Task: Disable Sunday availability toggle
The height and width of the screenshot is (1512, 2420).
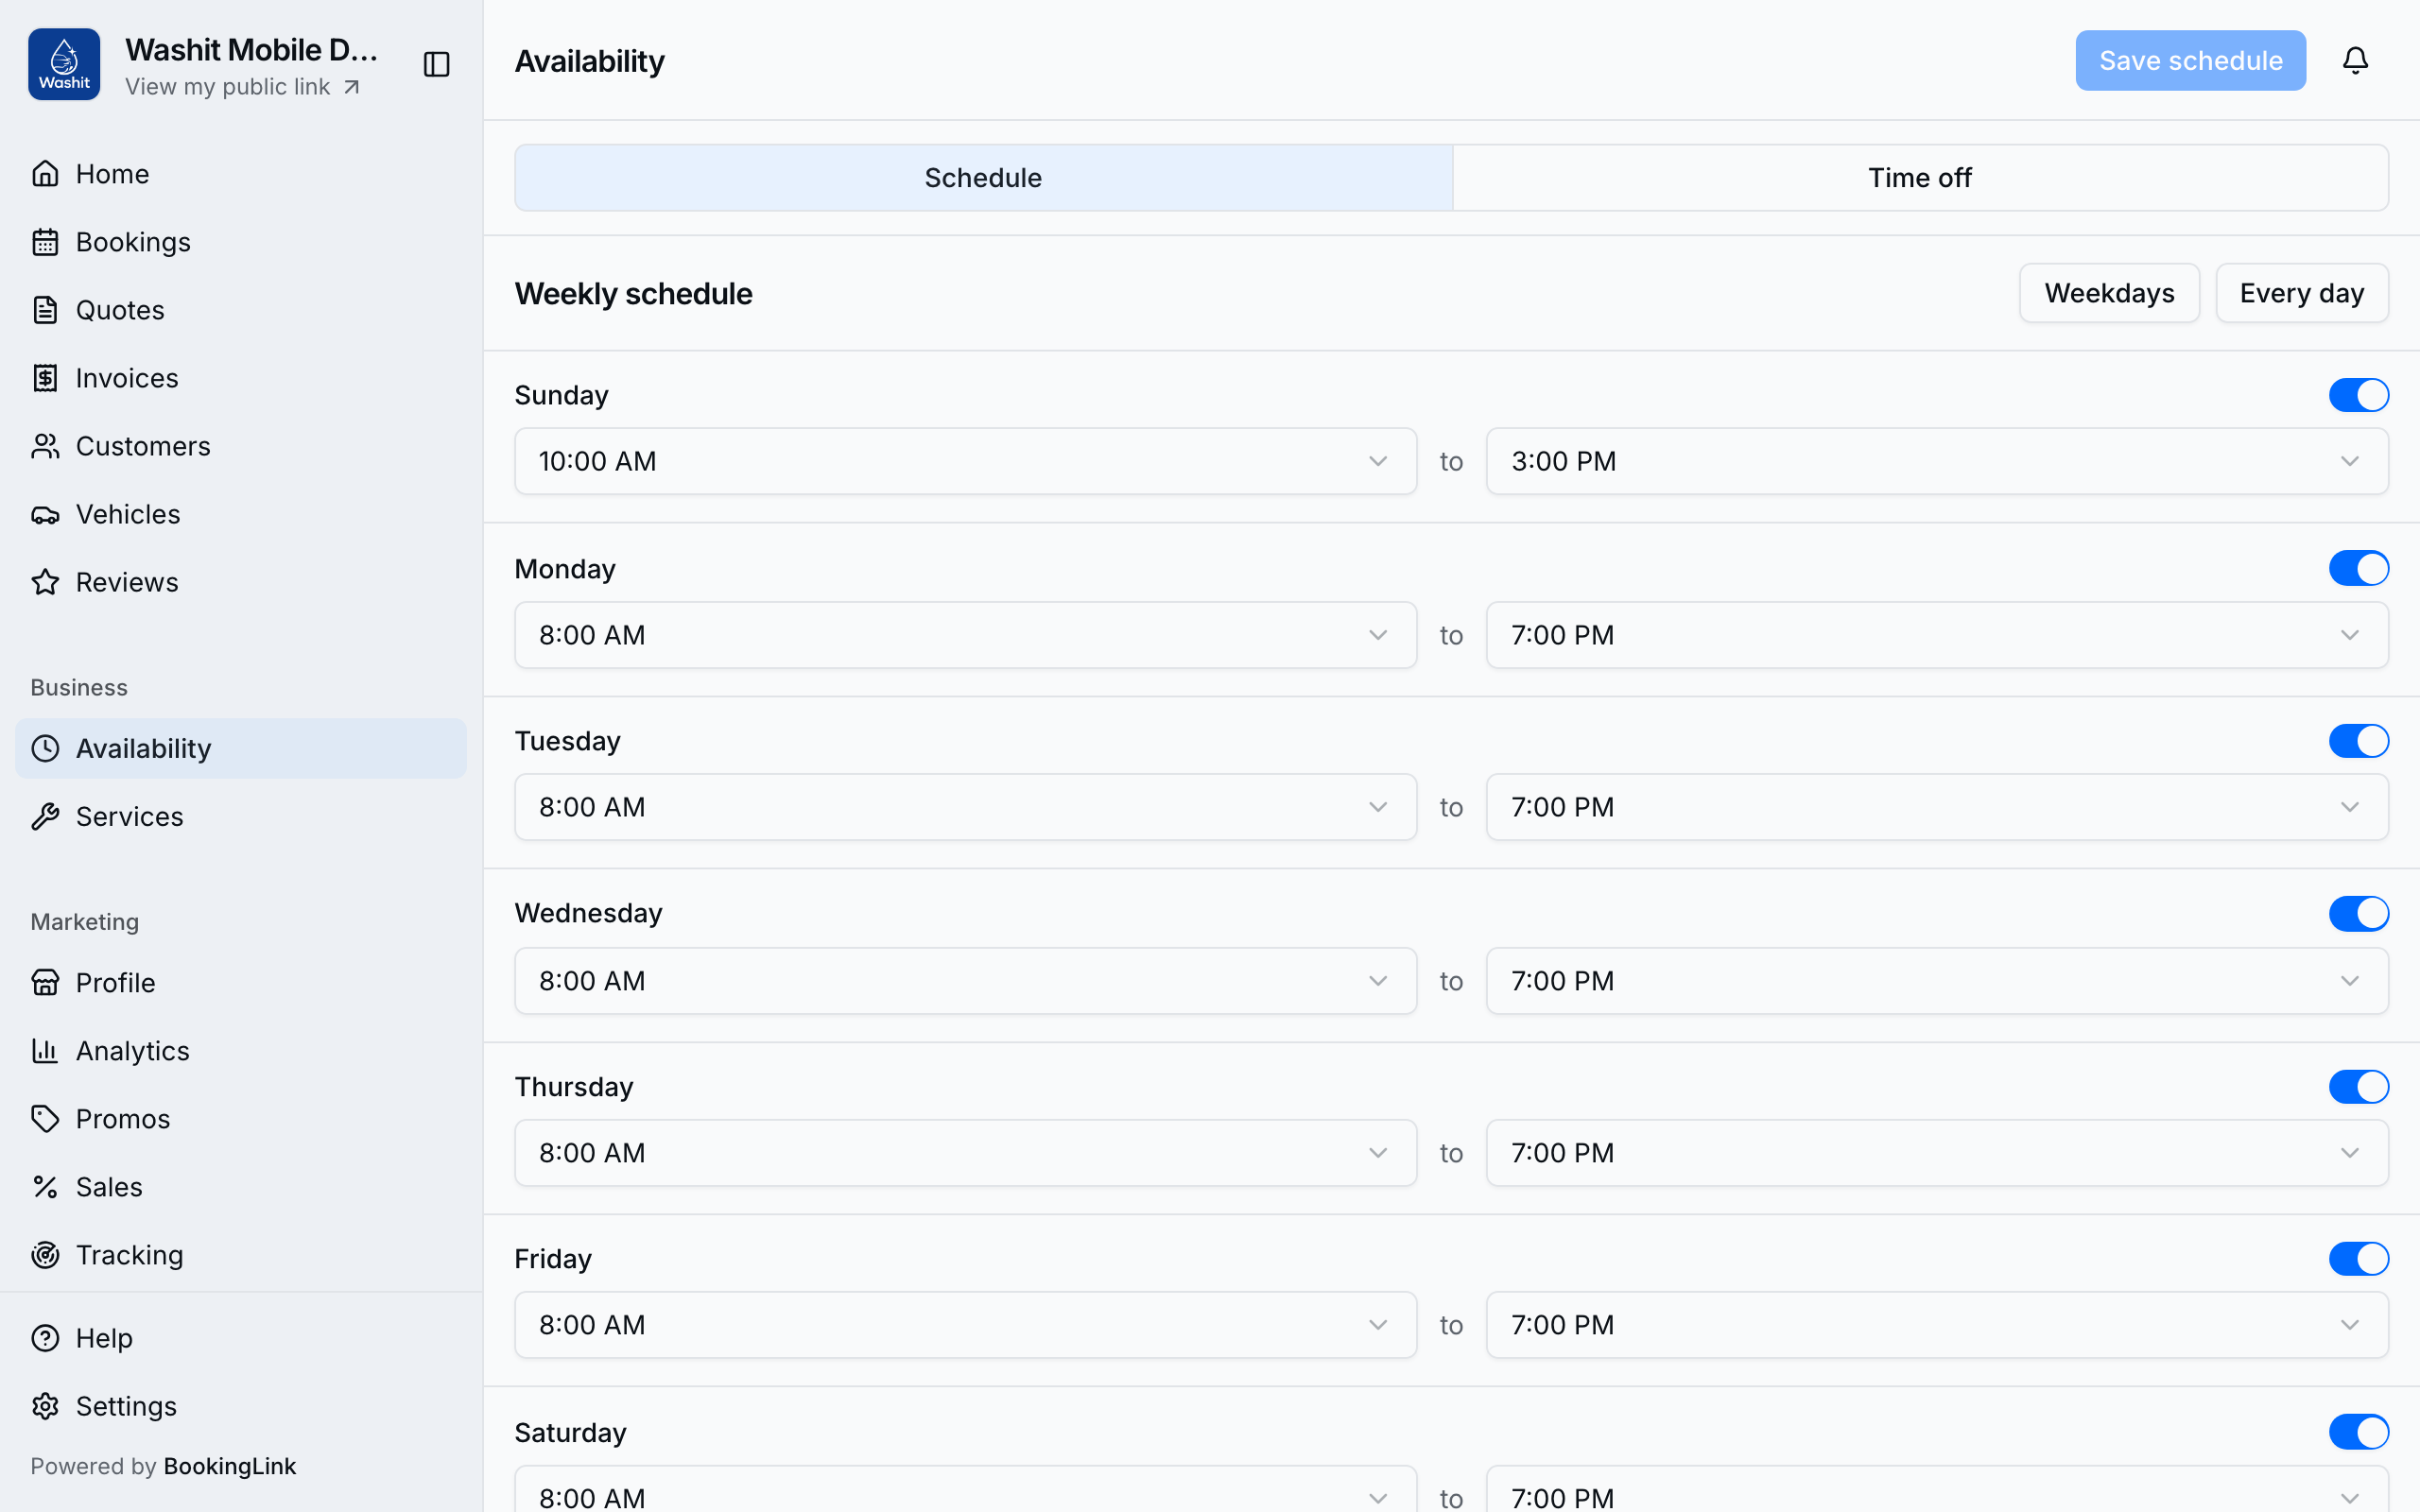Action: coord(2358,395)
